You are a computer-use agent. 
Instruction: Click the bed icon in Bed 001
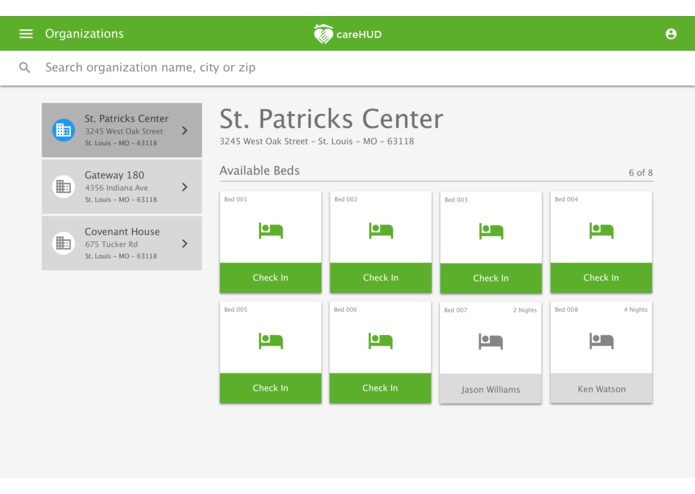tap(270, 231)
